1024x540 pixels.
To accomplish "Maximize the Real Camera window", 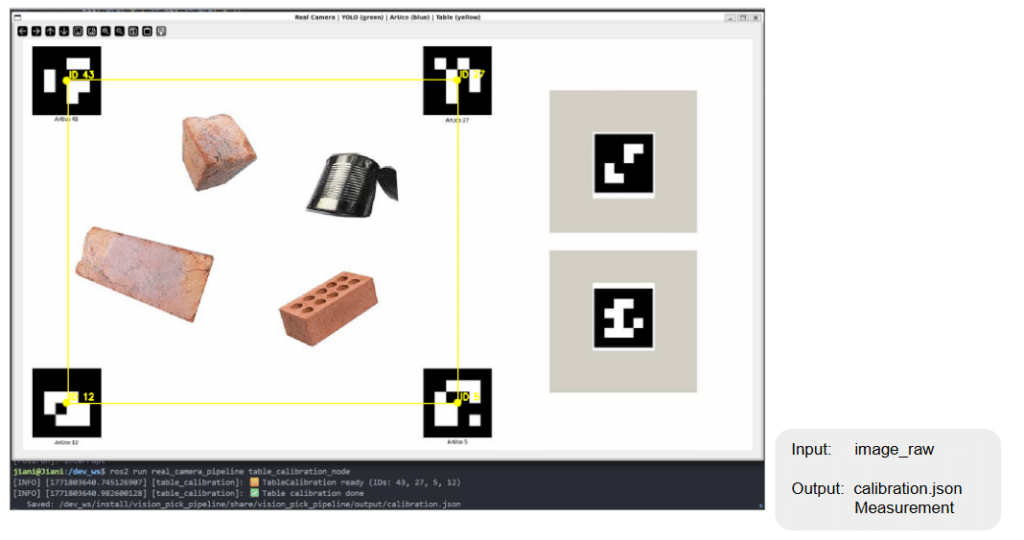I will [743, 18].
